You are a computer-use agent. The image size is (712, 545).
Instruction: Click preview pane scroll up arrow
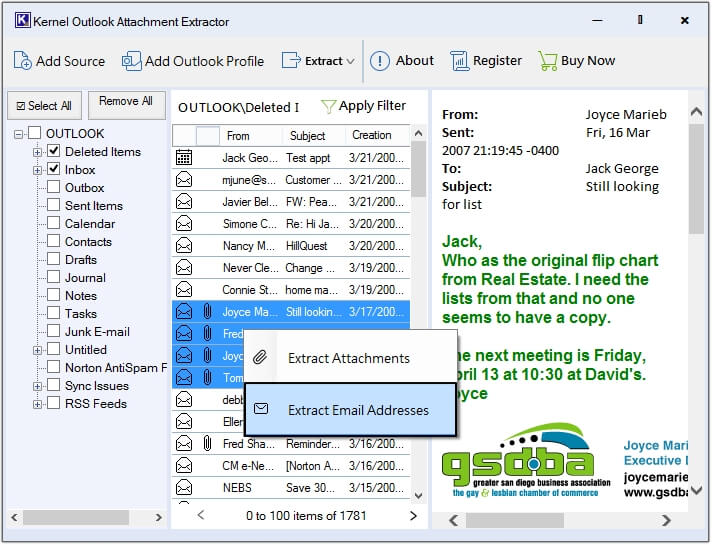tap(696, 111)
